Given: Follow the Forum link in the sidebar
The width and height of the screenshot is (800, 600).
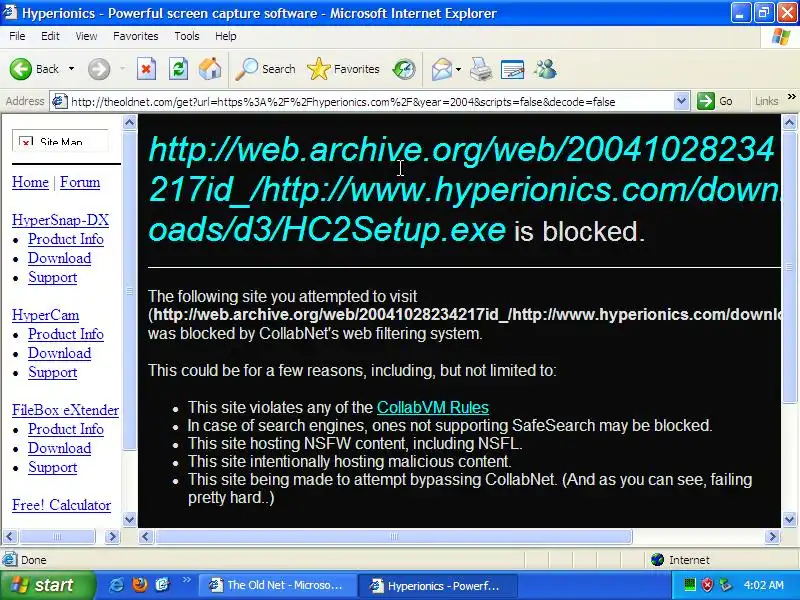Looking at the screenshot, I should click(x=80, y=182).
